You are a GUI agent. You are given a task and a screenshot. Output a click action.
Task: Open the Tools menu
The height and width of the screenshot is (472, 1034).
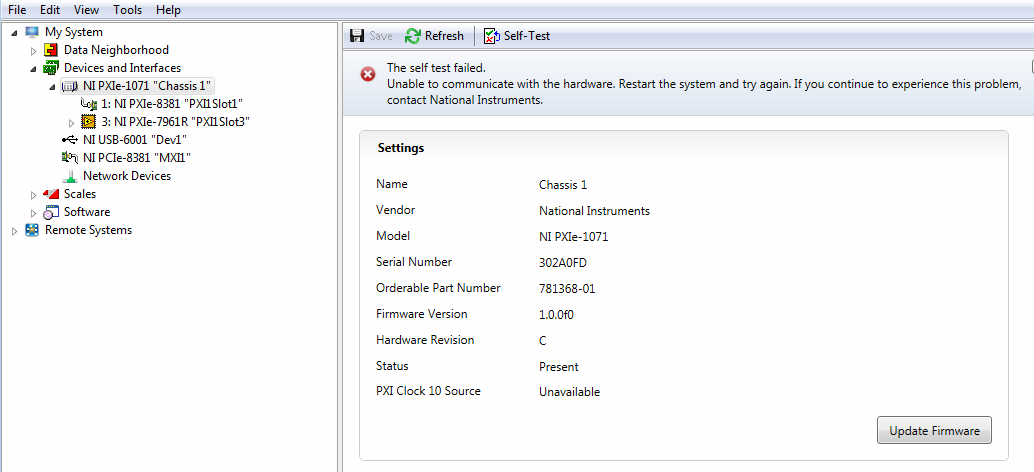[127, 10]
